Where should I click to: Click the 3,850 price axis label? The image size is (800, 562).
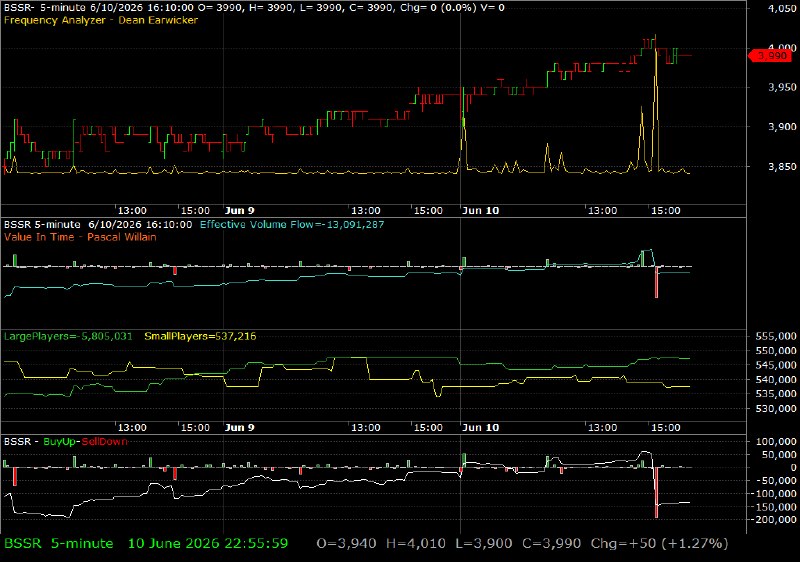[x=782, y=167]
